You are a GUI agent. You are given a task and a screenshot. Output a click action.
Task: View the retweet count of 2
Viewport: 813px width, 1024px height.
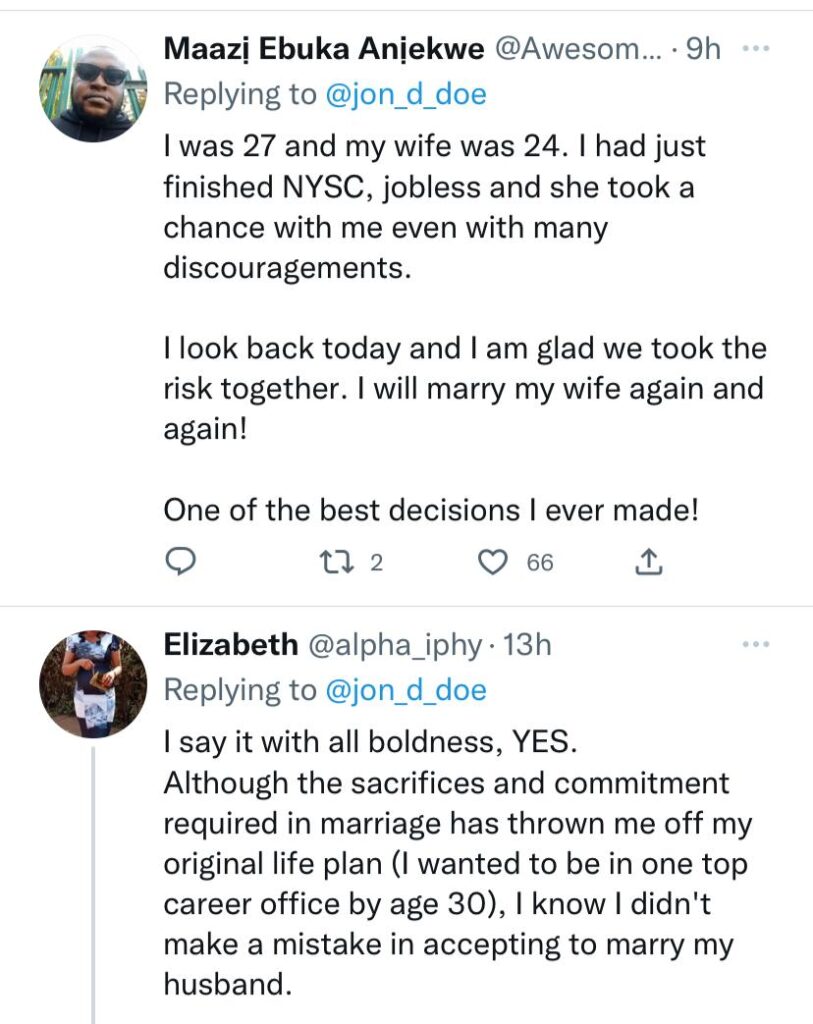[376, 562]
